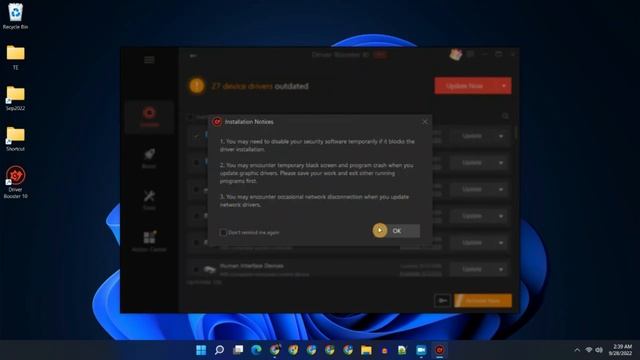Open the clock and date in the taskbar

pos(621,350)
